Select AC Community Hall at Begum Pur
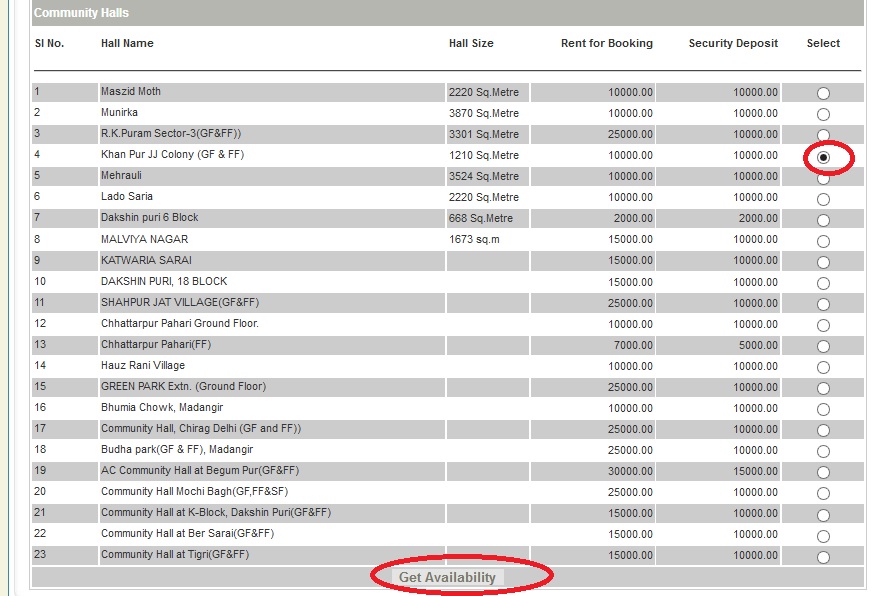Viewport: 882px width, 596px height. pyautogui.click(x=823, y=473)
